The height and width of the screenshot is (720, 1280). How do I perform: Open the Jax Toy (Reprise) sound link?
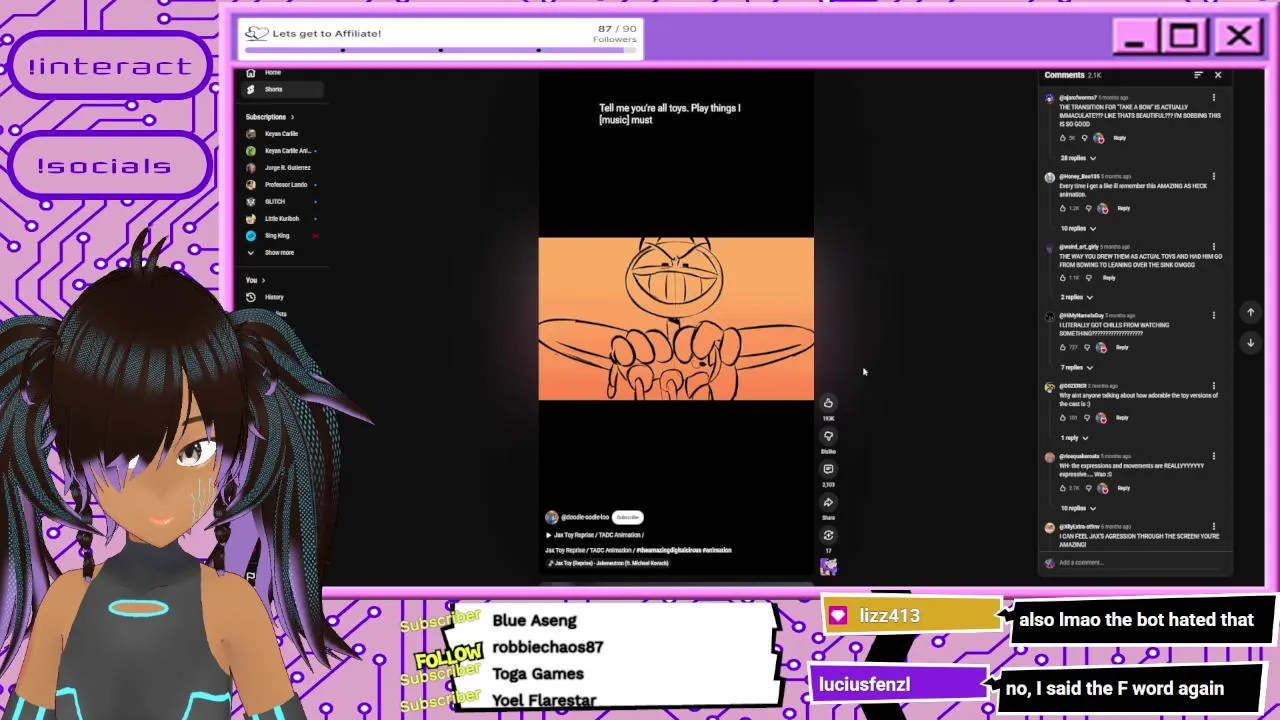[608, 563]
